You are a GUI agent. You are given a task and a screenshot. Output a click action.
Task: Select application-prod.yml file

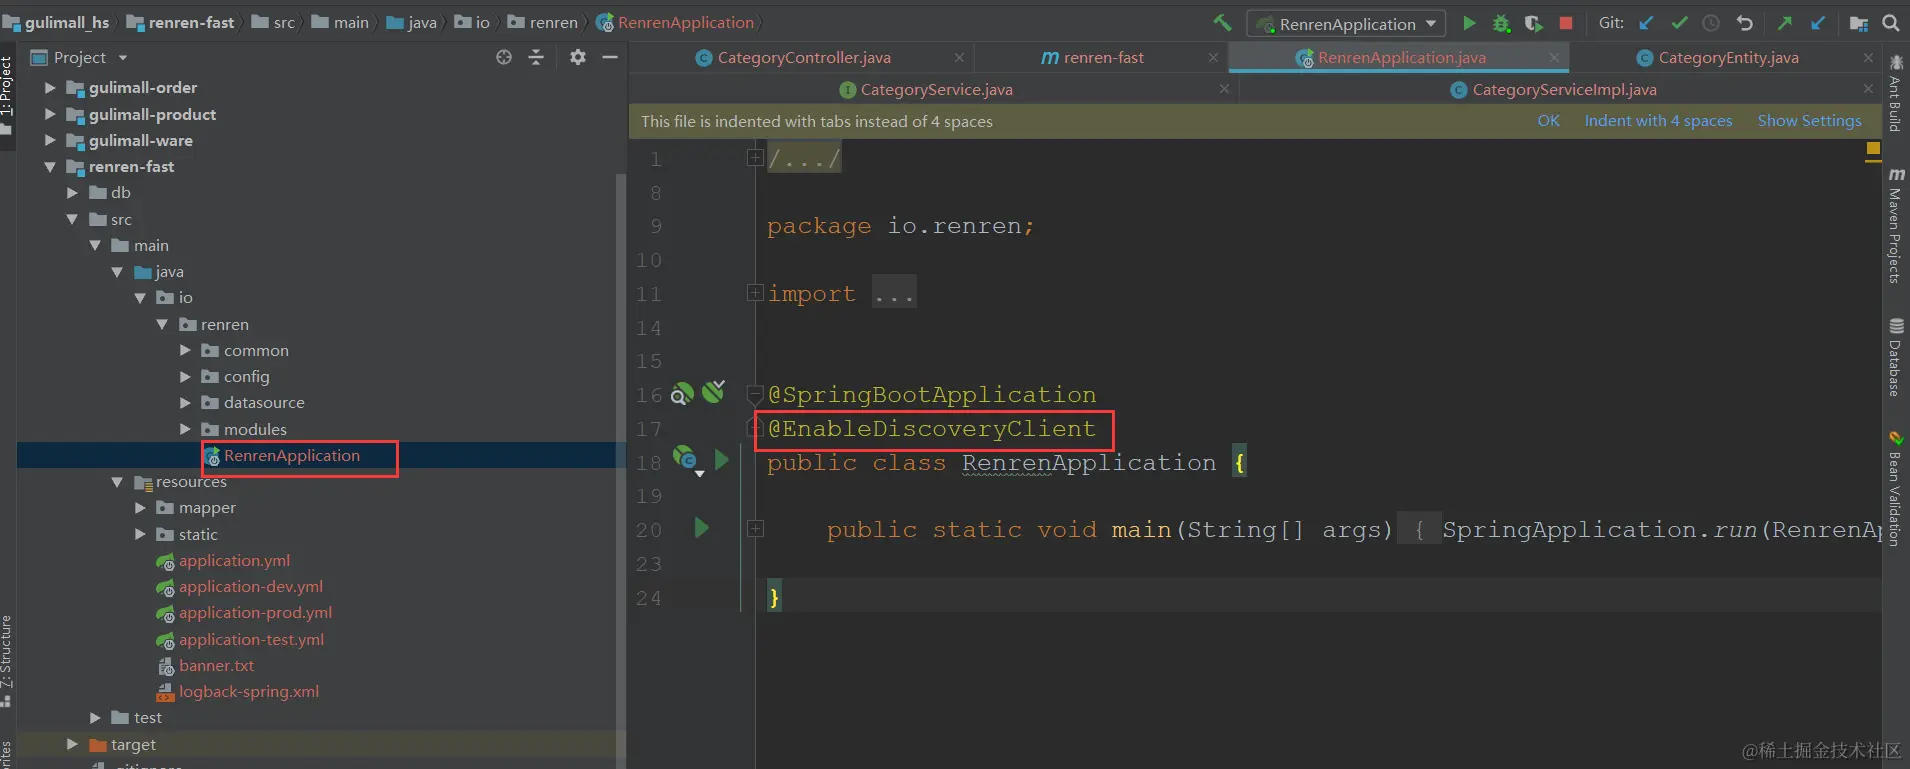tap(255, 613)
